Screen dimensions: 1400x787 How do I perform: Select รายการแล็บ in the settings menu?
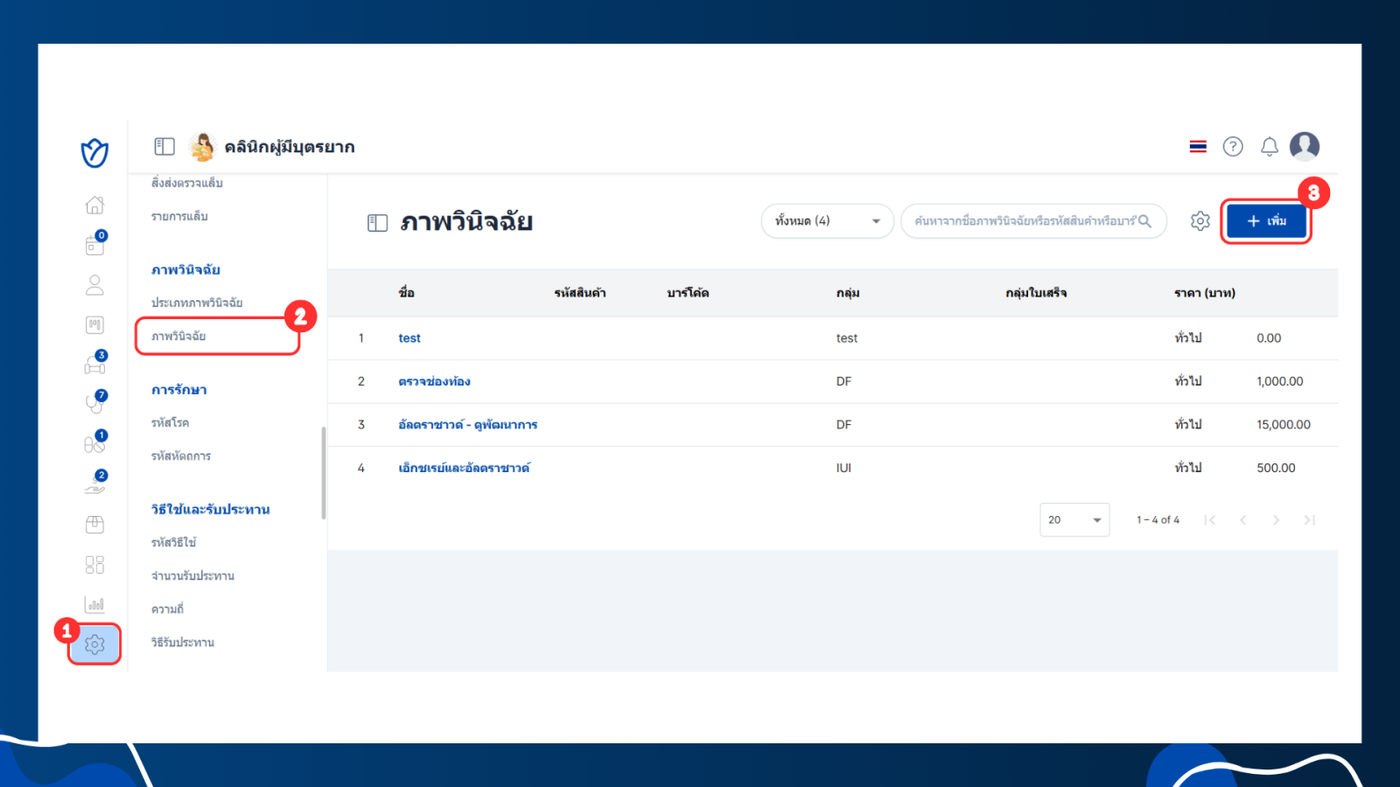pos(180,216)
